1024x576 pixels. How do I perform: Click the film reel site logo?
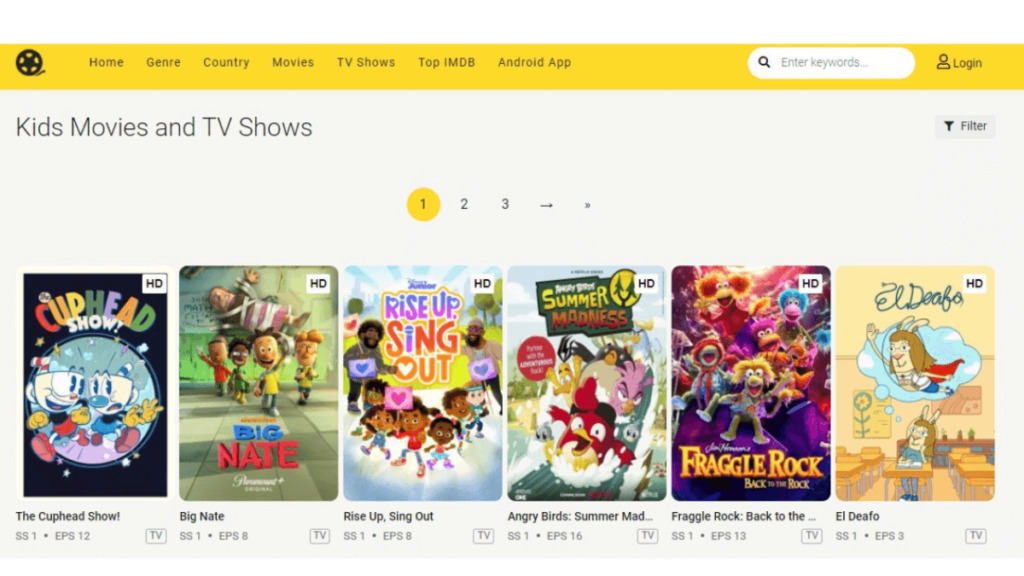pyautogui.click(x=30, y=63)
